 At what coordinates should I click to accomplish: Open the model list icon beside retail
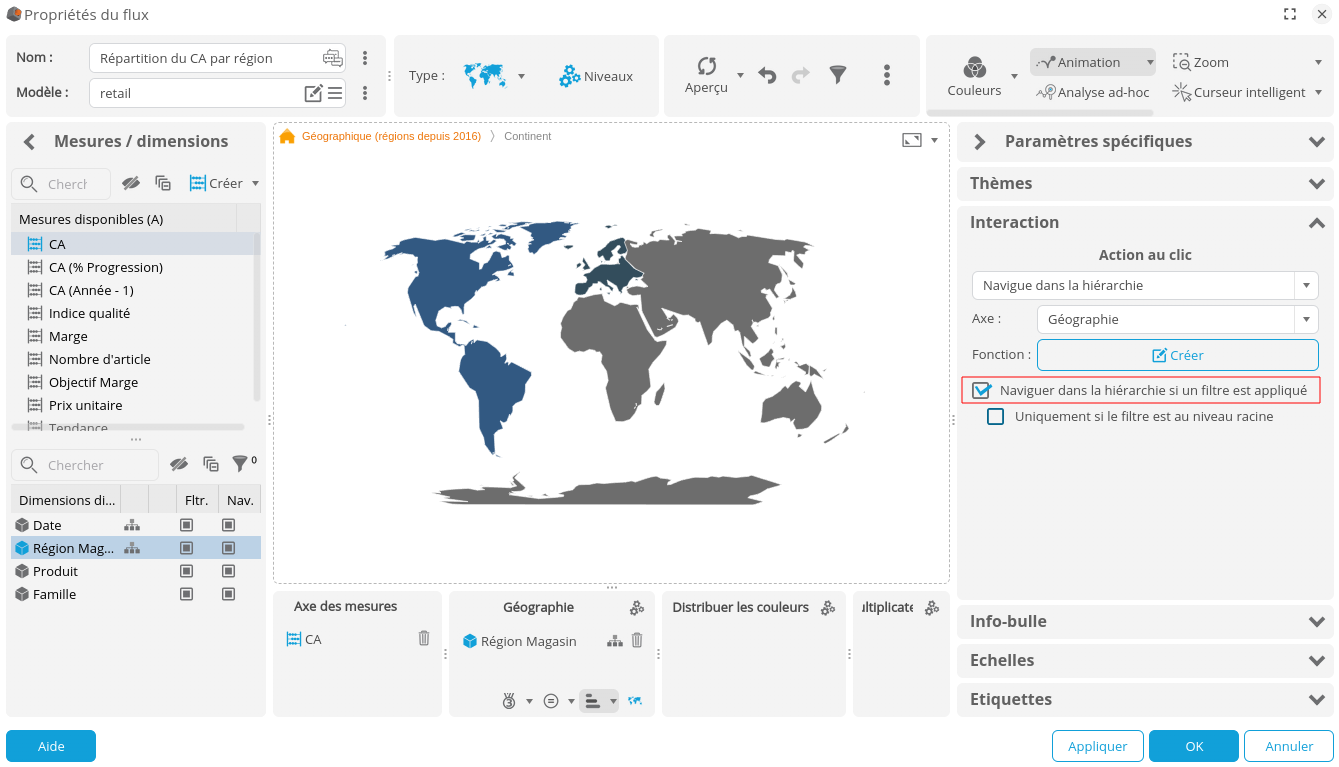tap(335, 93)
